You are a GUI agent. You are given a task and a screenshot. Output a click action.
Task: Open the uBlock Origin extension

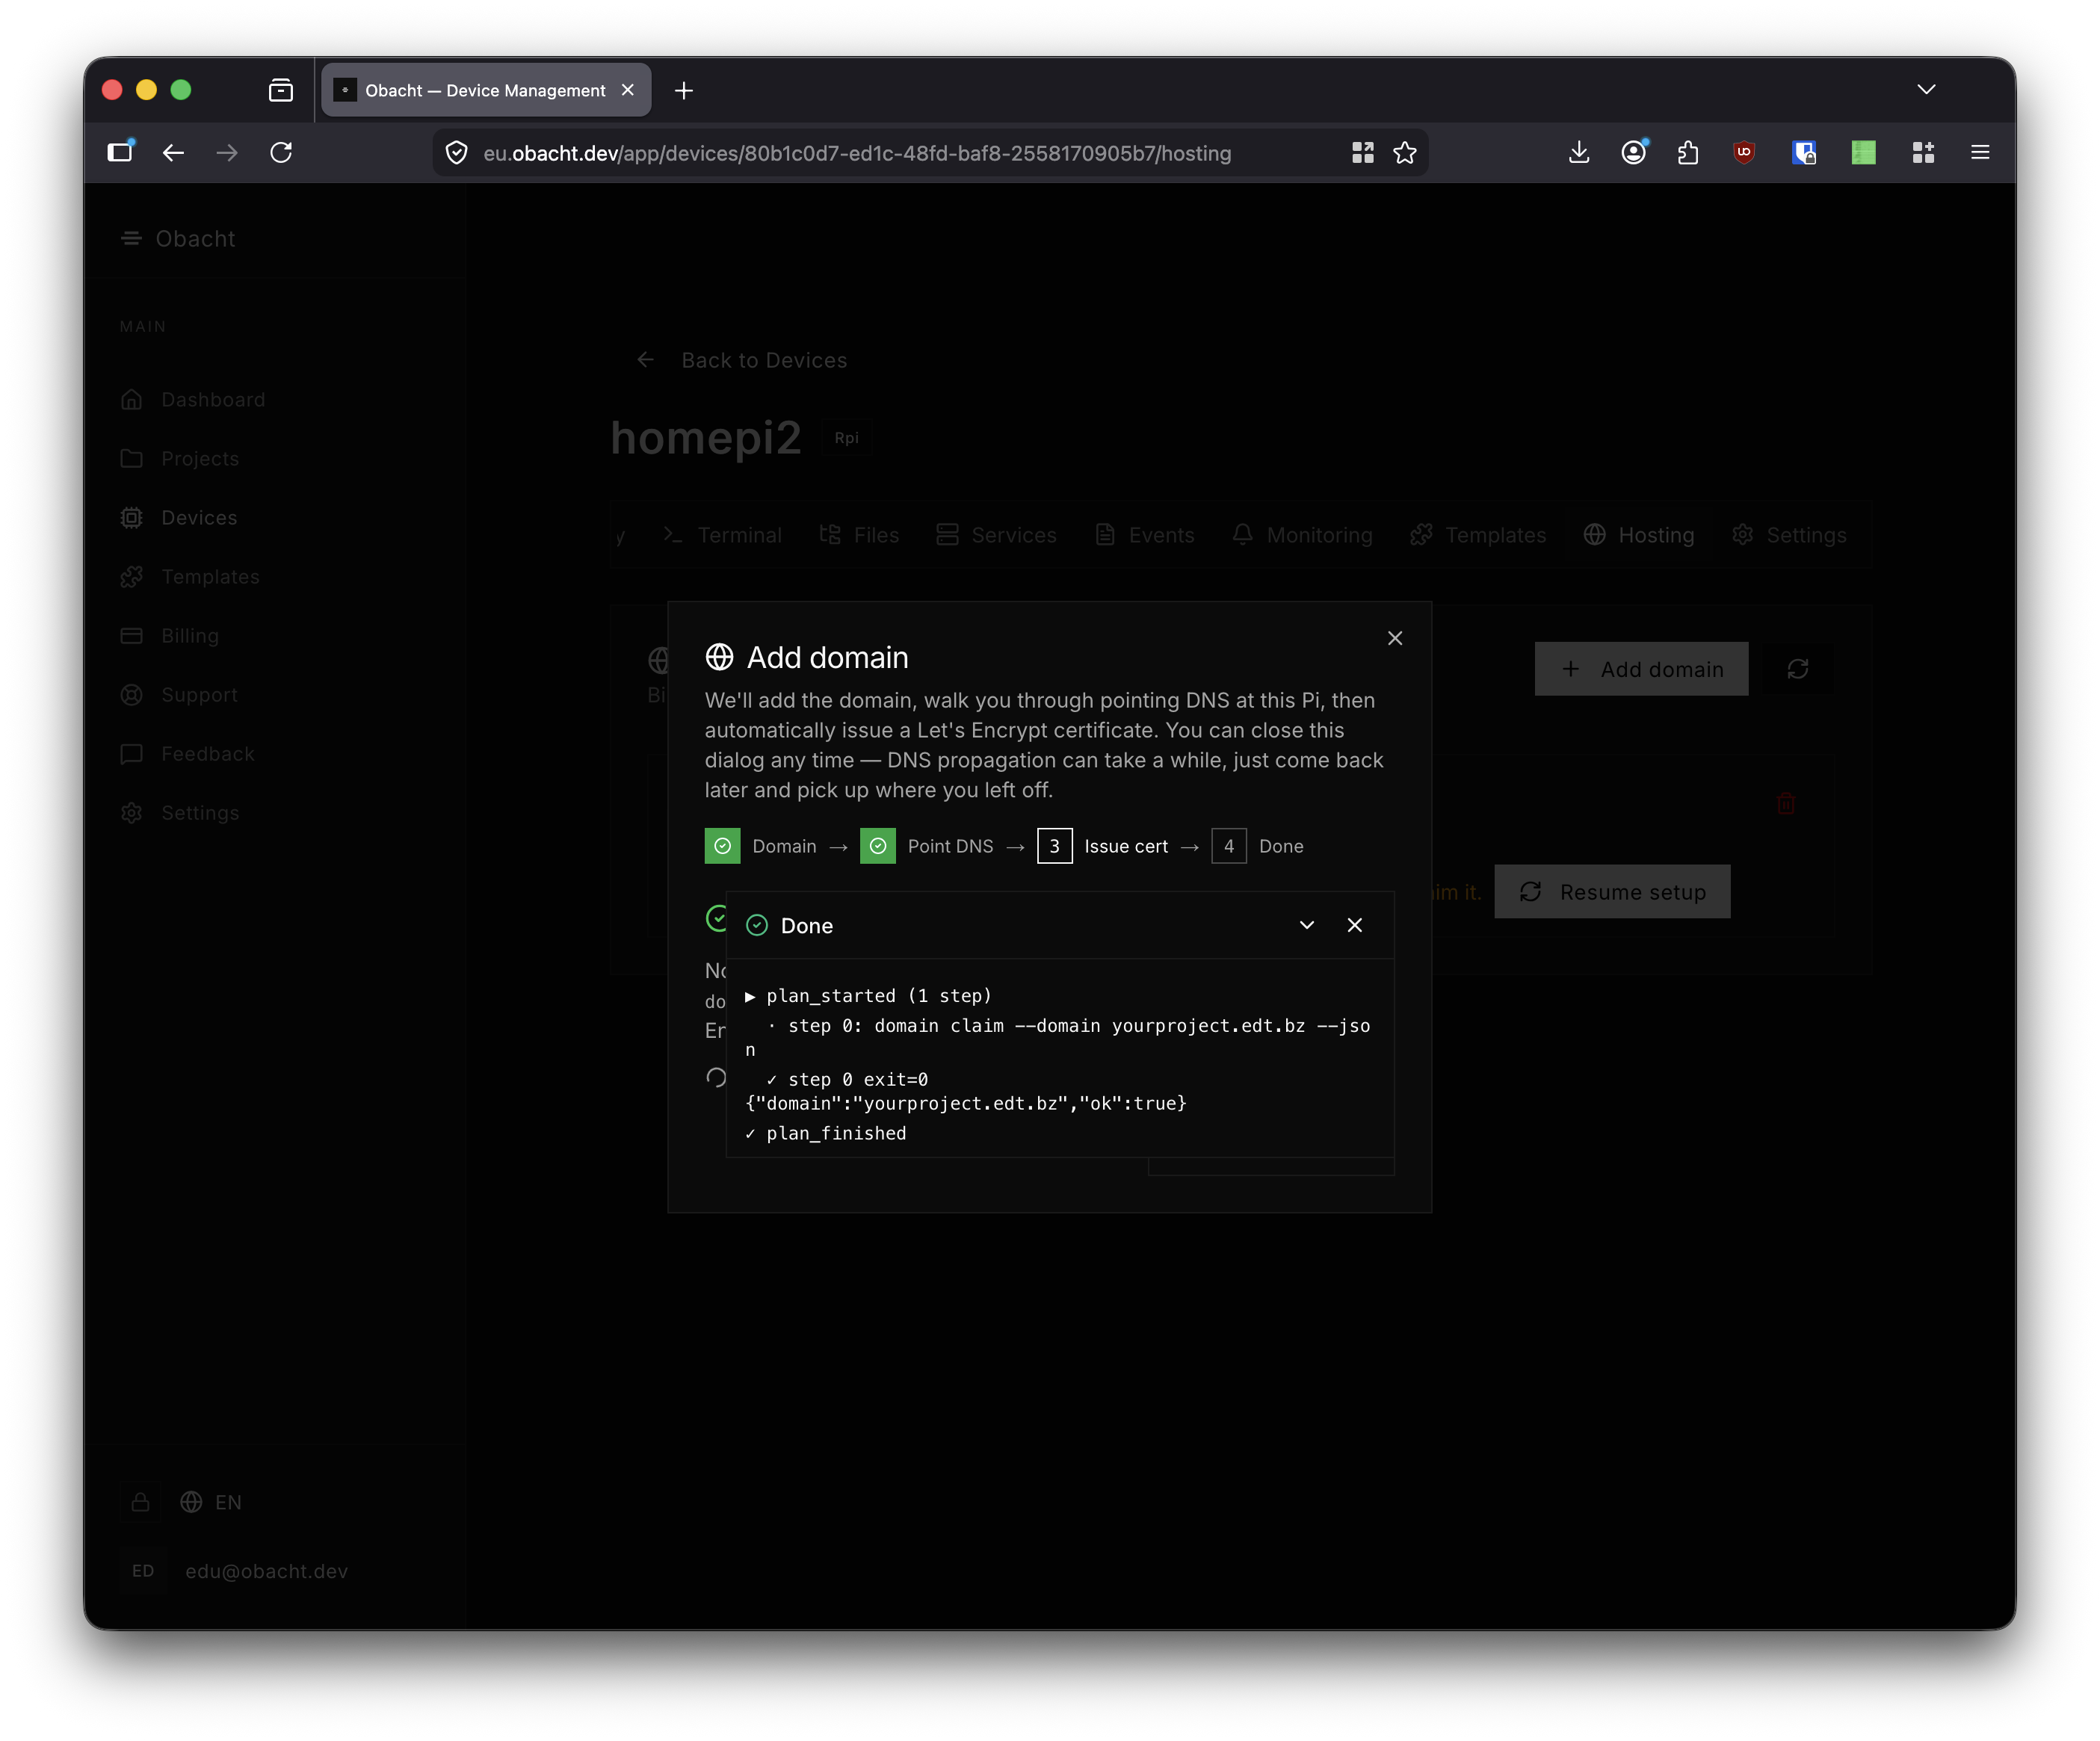pos(1744,152)
